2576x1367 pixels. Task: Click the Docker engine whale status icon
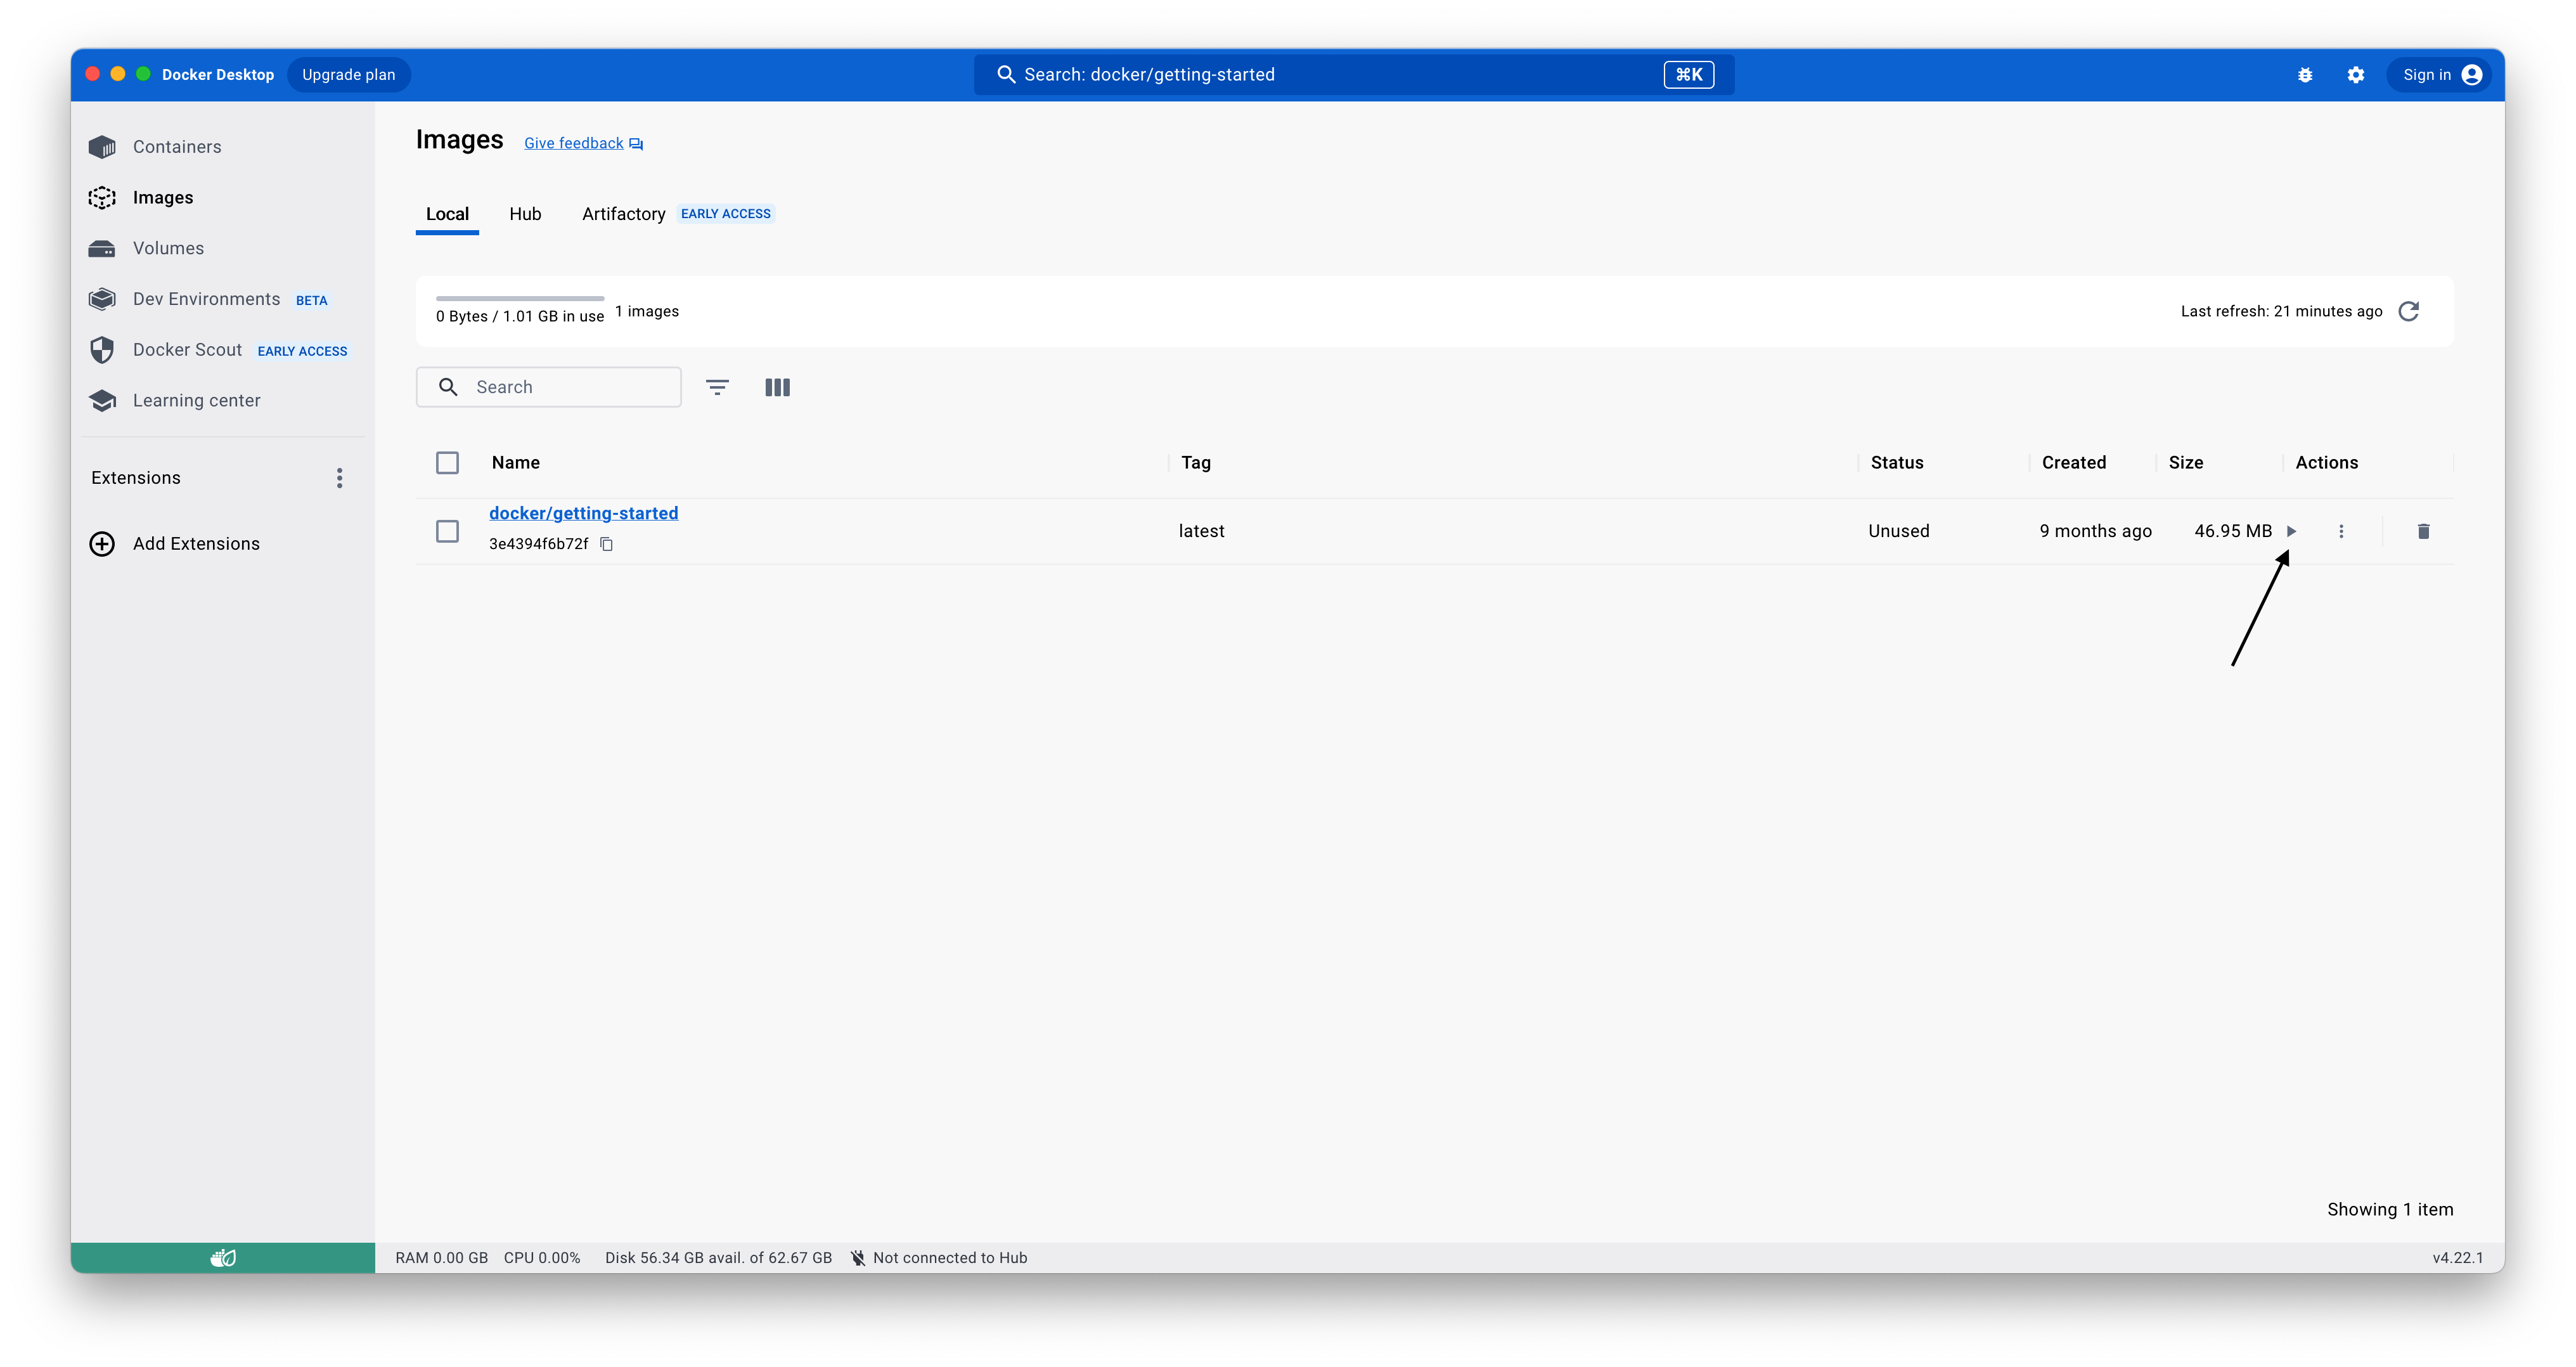pyautogui.click(x=223, y=1258)
